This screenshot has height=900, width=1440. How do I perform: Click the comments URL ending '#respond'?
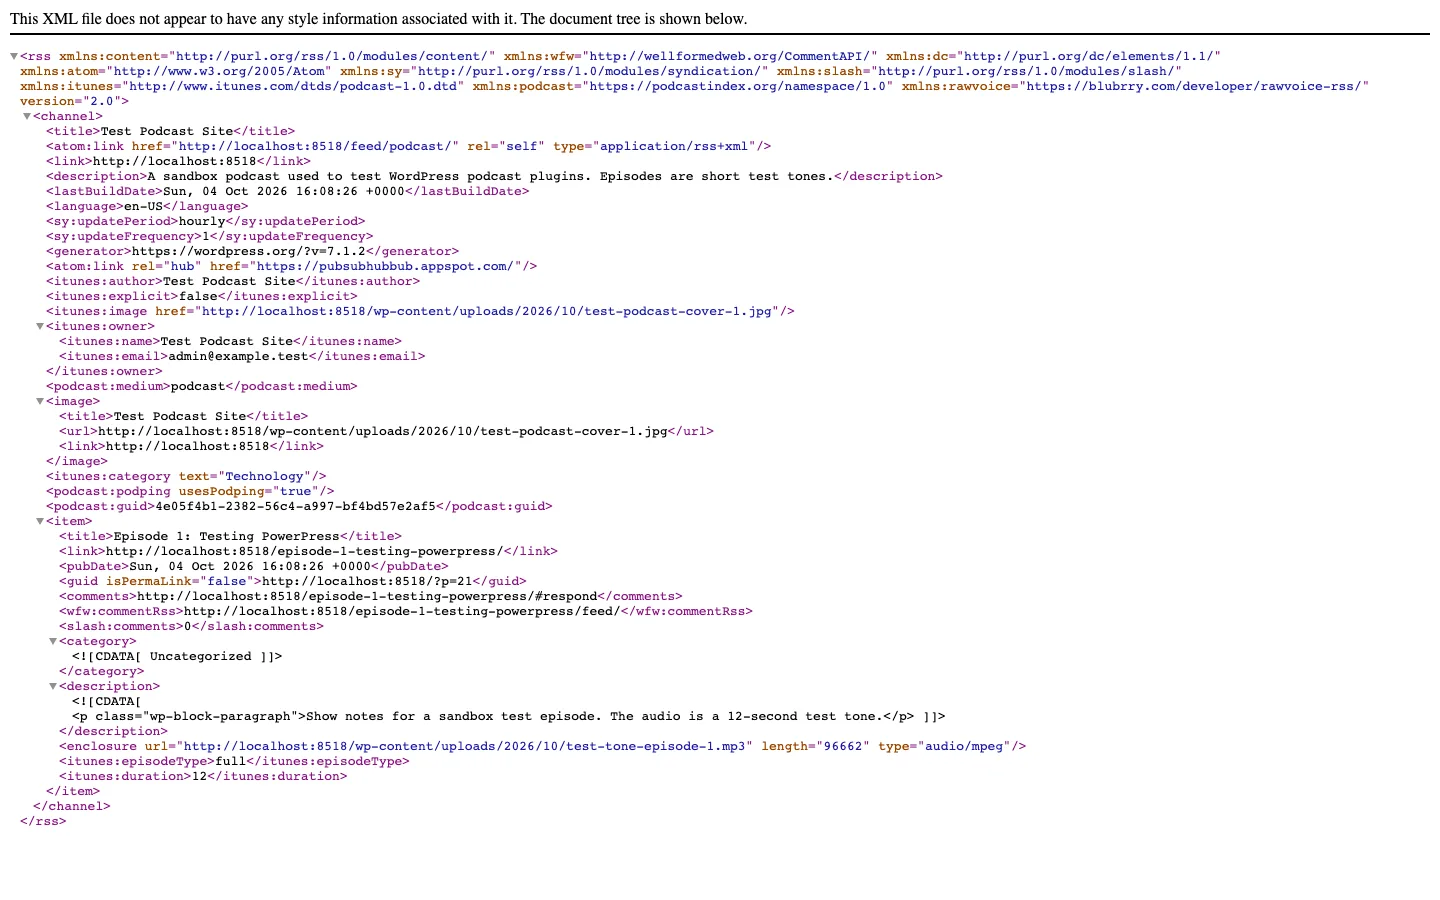[x=367, y=596]
